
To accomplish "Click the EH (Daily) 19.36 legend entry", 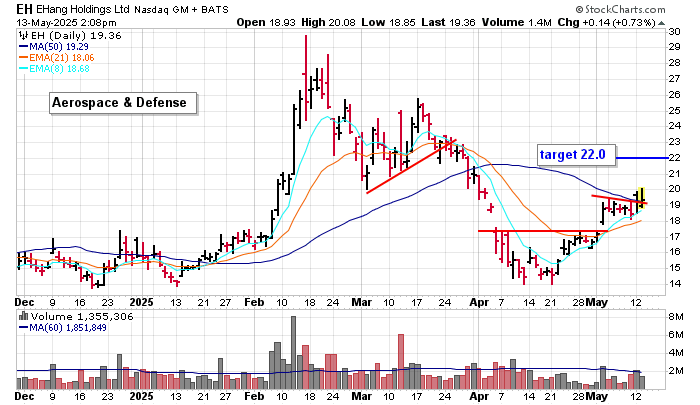I will tap(76, 36).
